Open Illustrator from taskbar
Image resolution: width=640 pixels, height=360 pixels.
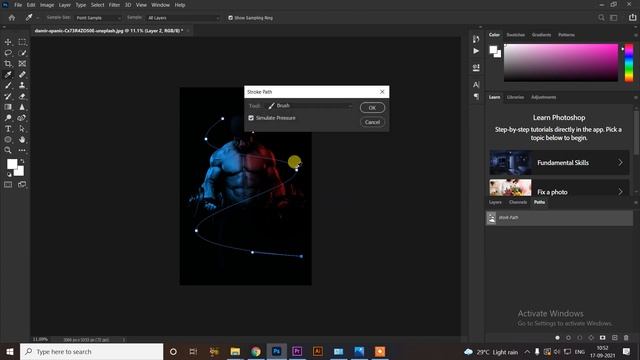[x=318, y=351]
